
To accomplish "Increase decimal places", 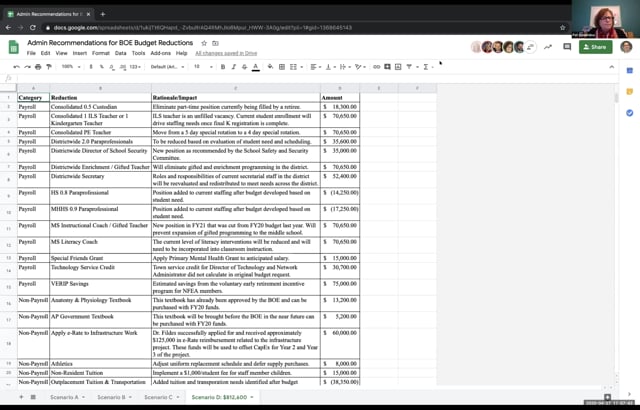I will [122, 67].
